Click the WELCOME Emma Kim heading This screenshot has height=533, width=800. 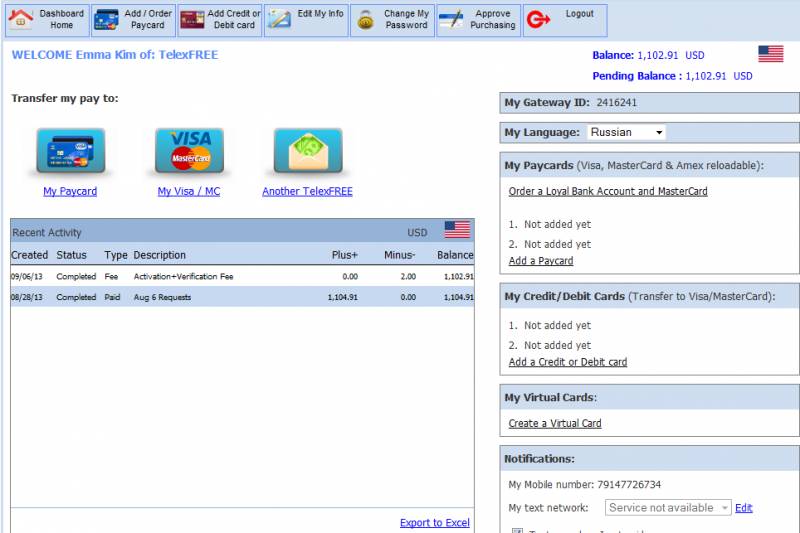tap(115, 55)
